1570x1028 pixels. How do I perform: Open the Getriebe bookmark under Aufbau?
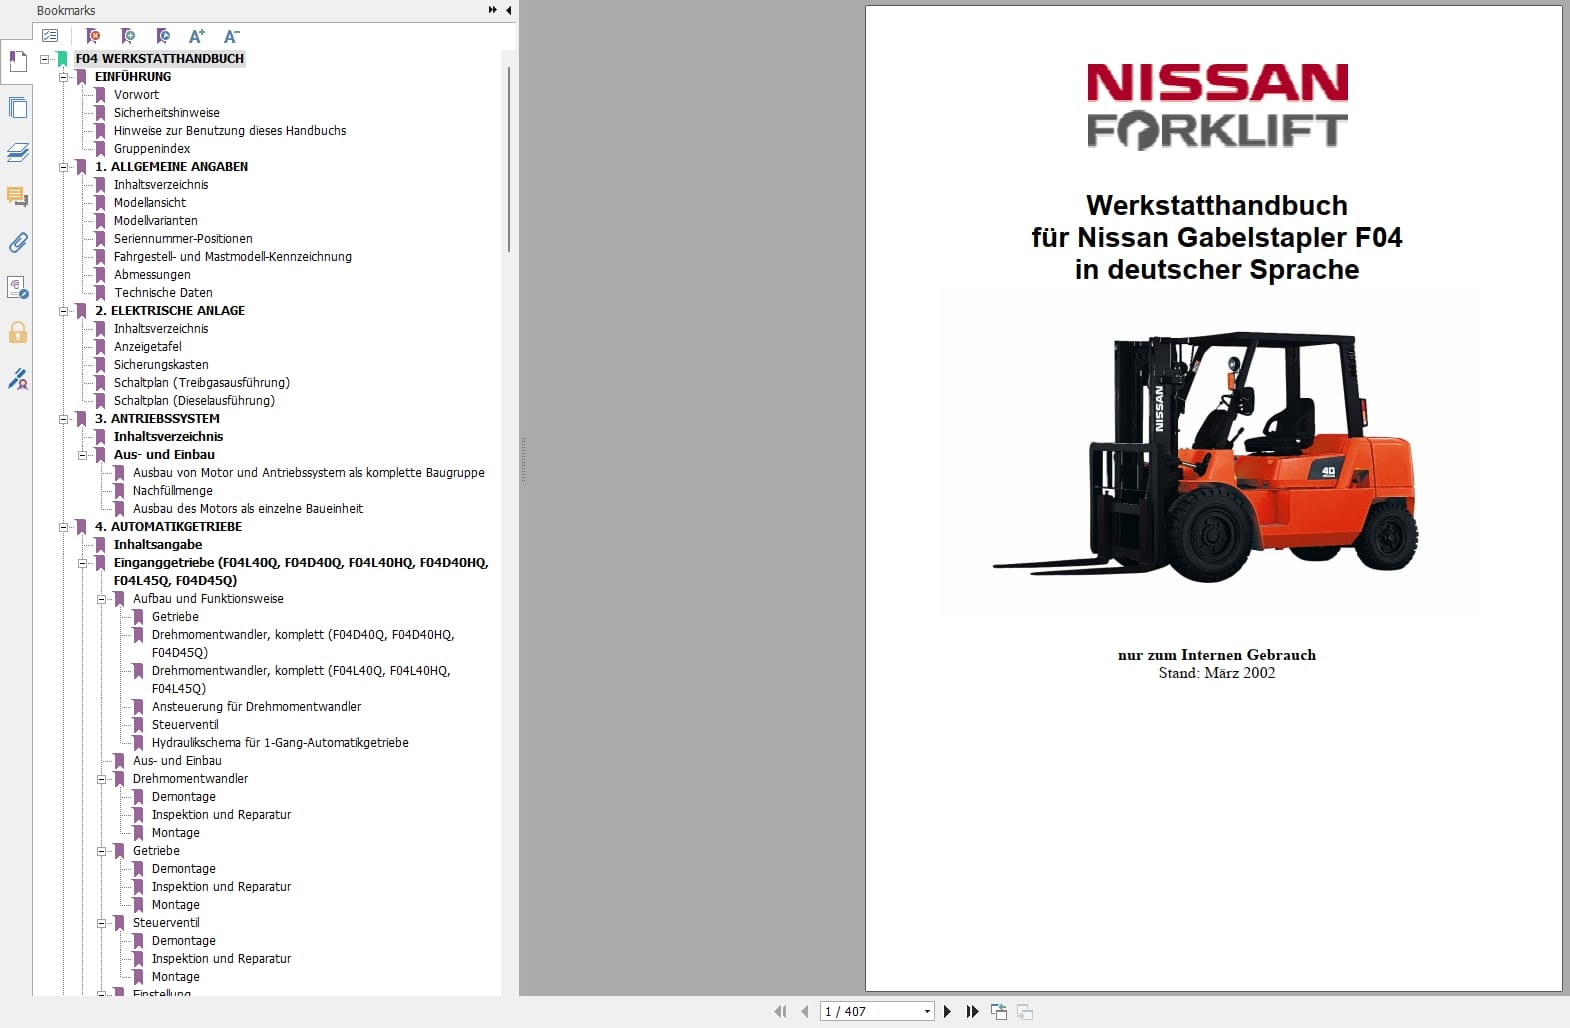pos(175,617)
